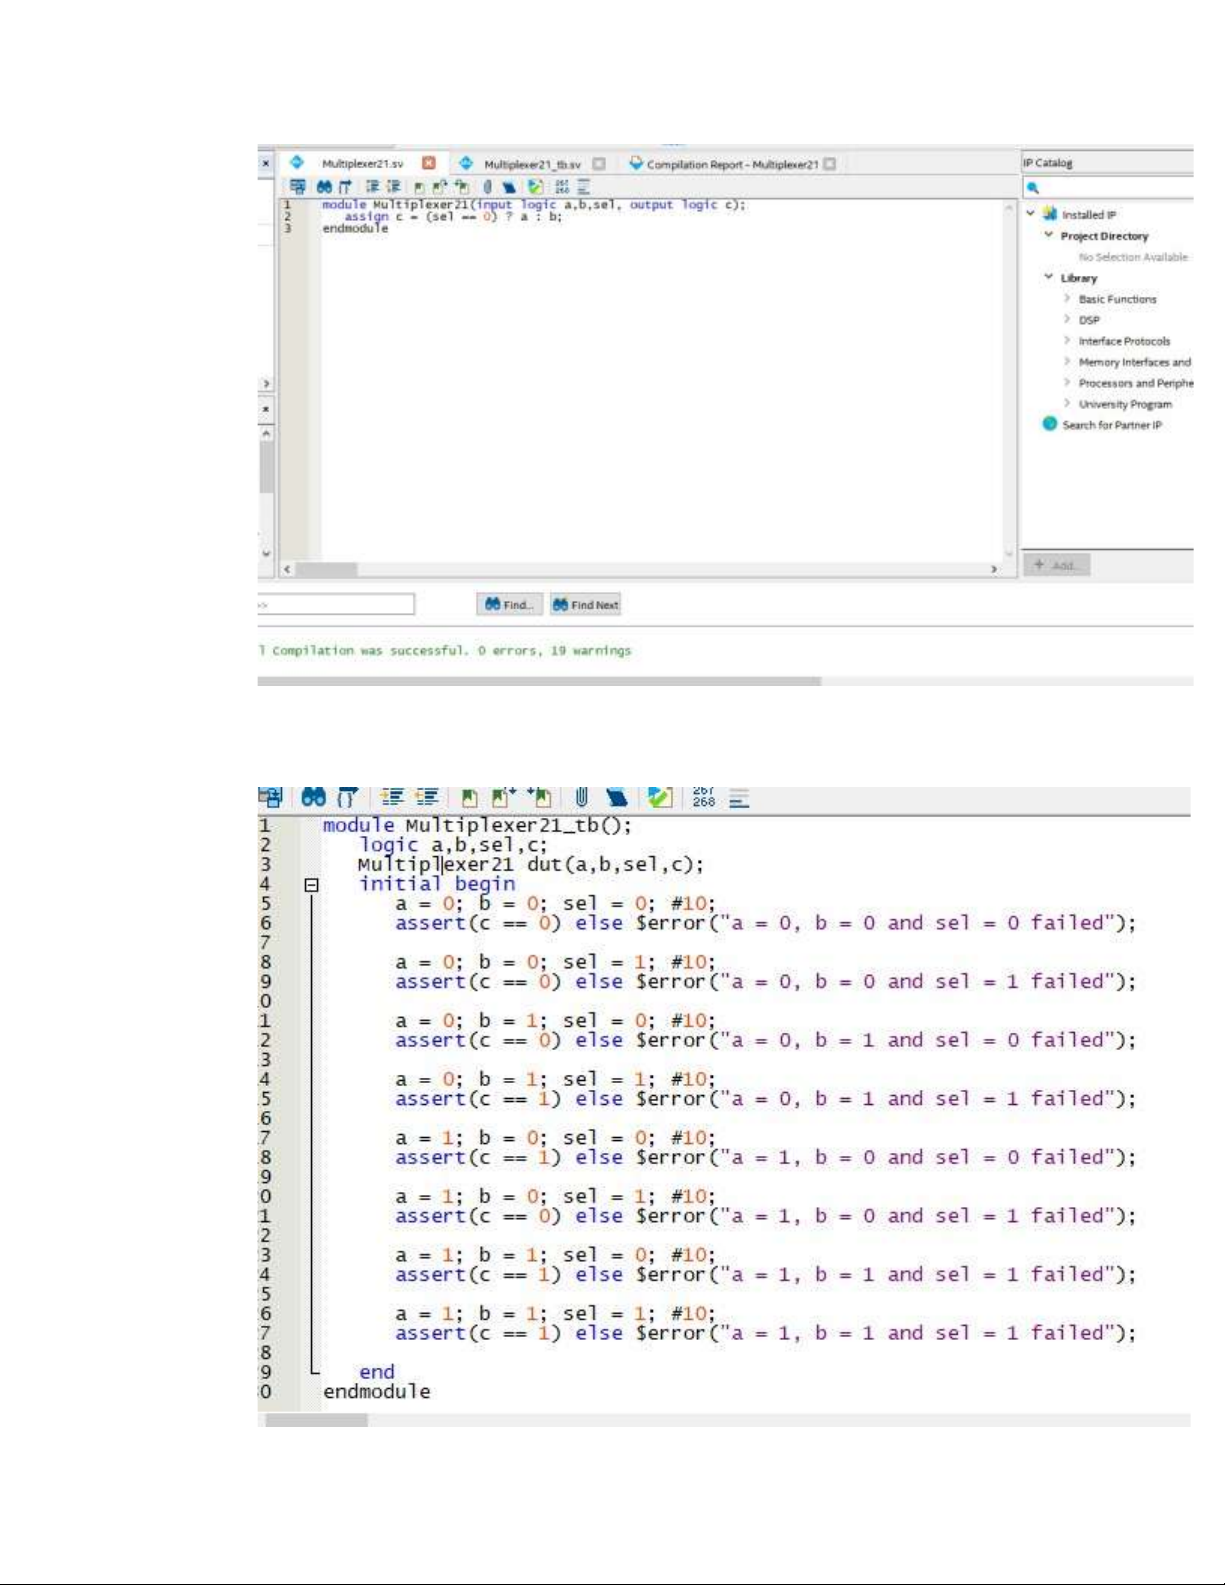Click the upper editor horizontal scrollbar thumb
Image resolution: width=1225 pixels, height=1585 pixels.
coord(326,569)
